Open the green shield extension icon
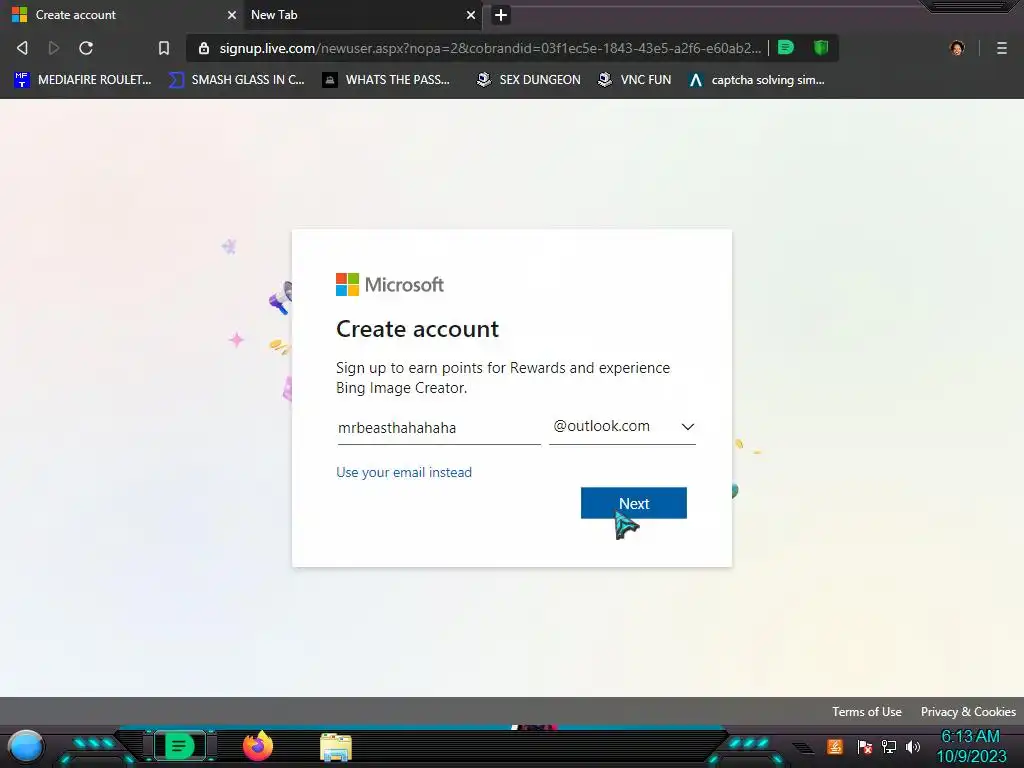The height and width of the screenshot is (768, 1024). (821, 47)
